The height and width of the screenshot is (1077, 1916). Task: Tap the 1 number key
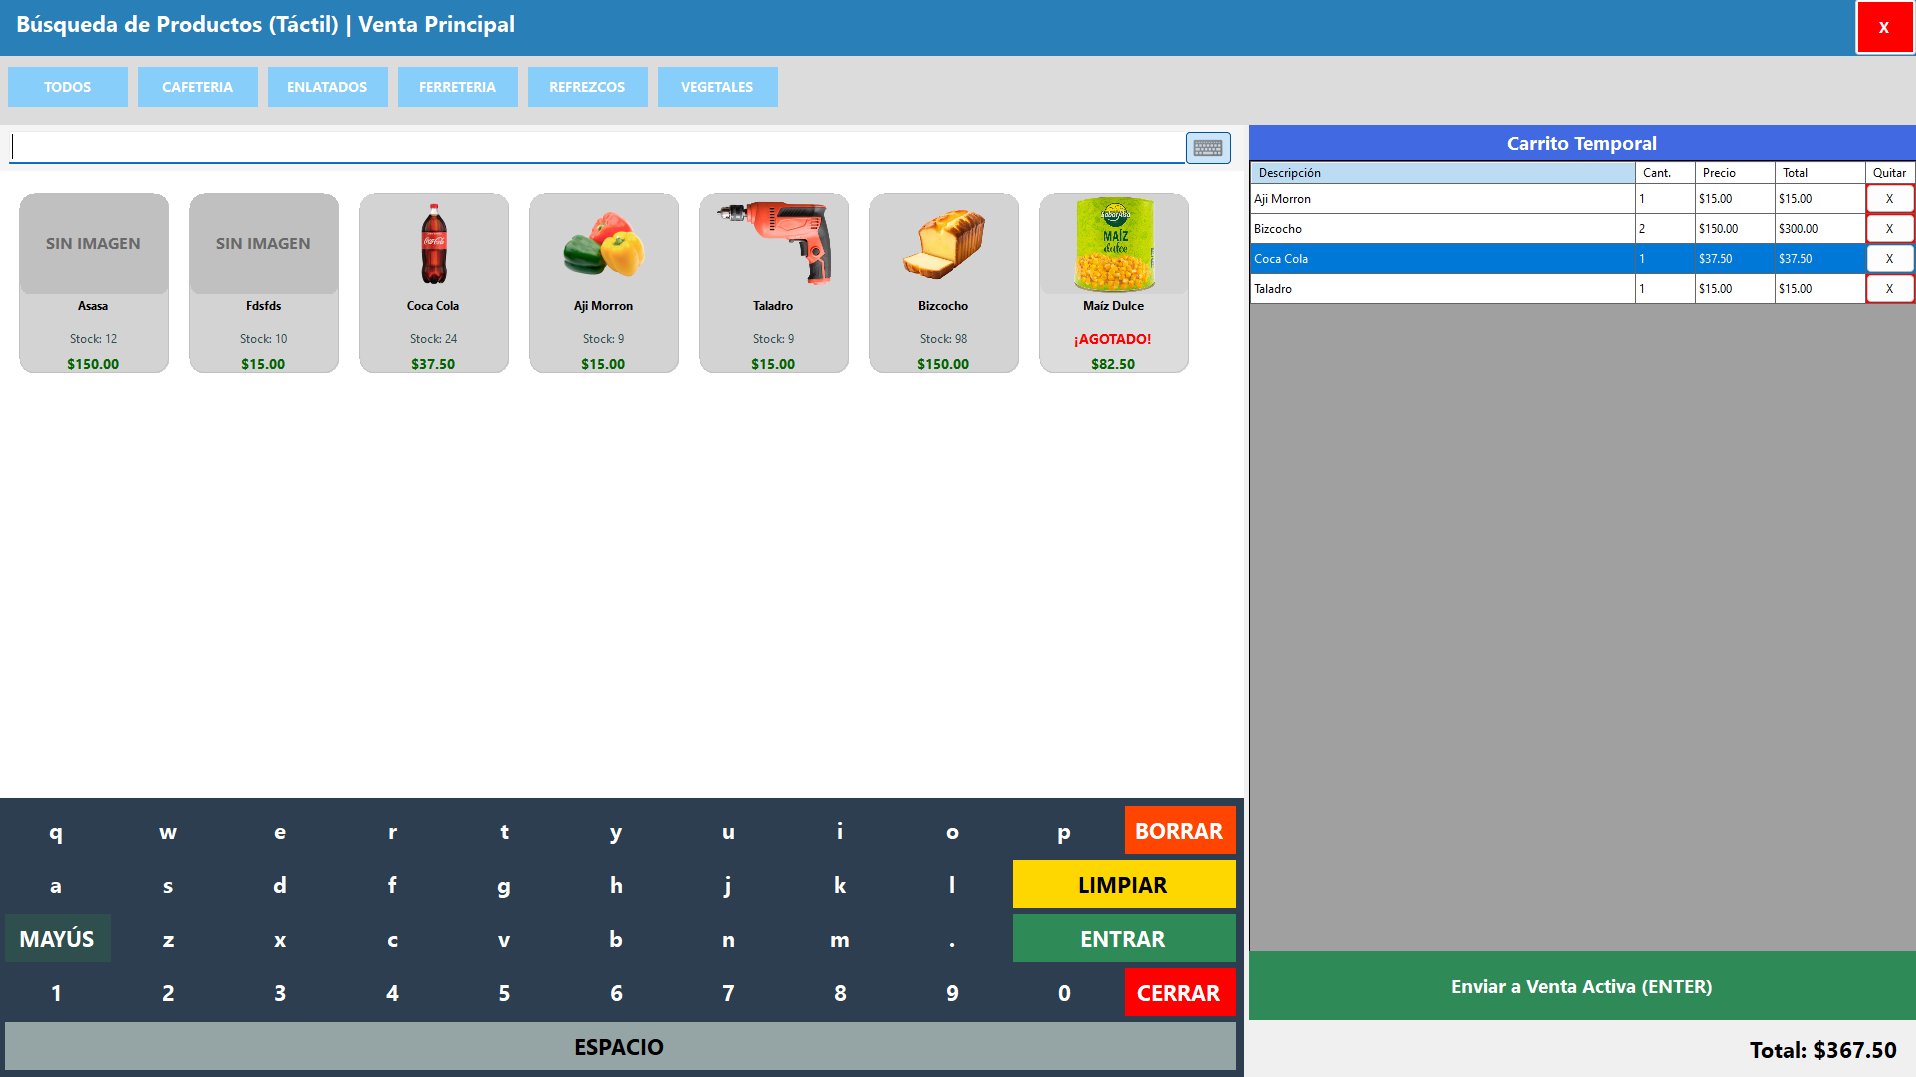(x=56, y=993)
